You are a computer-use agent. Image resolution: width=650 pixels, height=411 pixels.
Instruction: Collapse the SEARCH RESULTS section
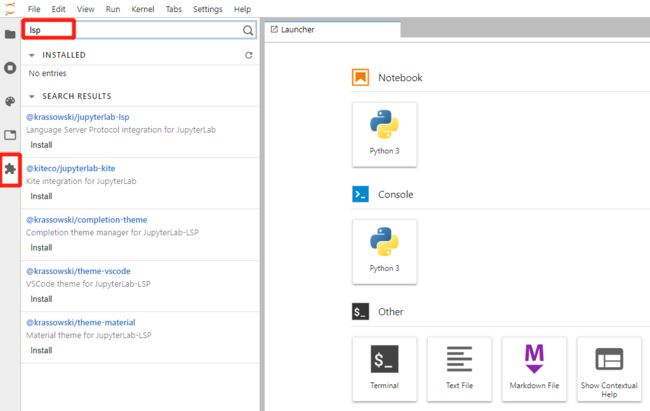coord(32,96)
